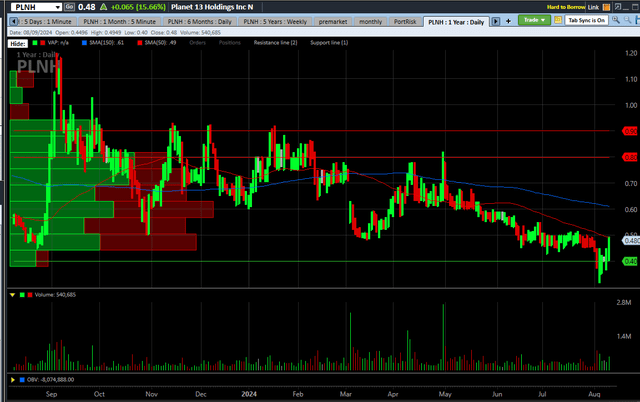Click the SMA(150): .61 legend label
Viewport: 640px width, 402px height.
pos(106,42)
